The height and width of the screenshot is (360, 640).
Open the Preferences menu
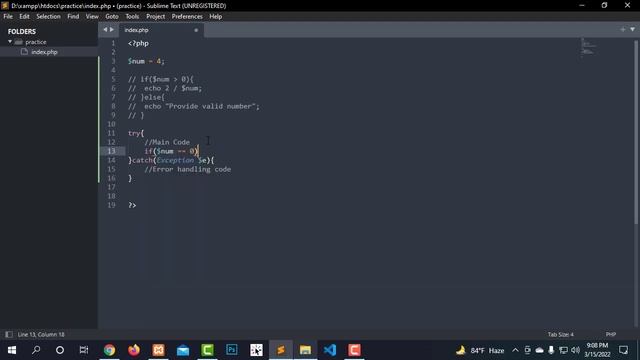pos(187,16)
